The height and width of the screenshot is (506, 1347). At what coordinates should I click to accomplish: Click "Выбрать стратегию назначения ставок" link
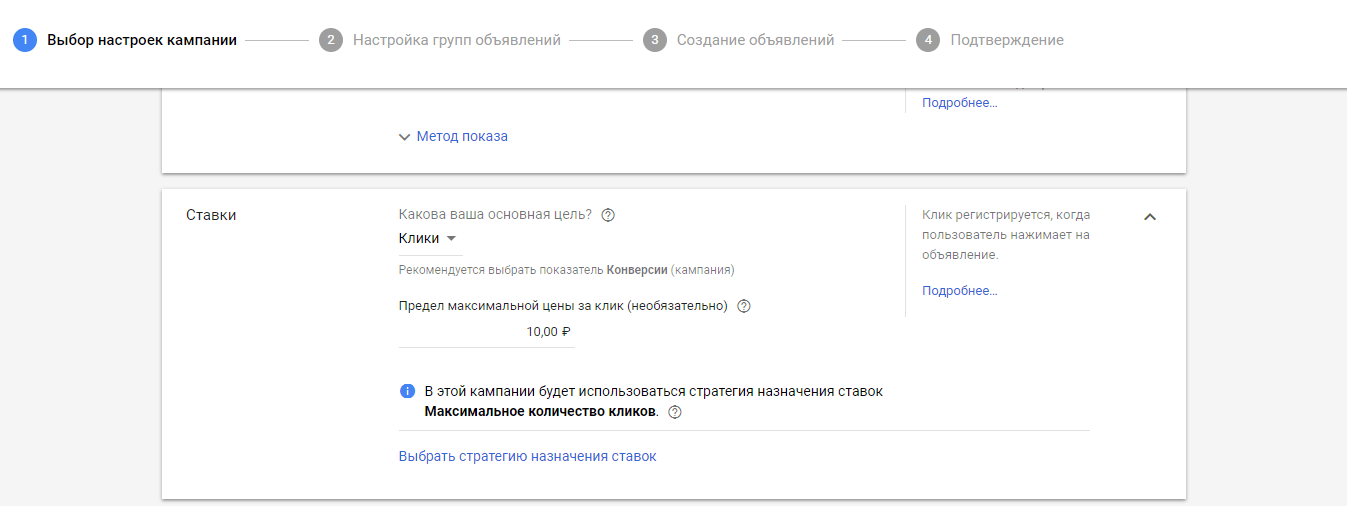[x=527, y=456]
